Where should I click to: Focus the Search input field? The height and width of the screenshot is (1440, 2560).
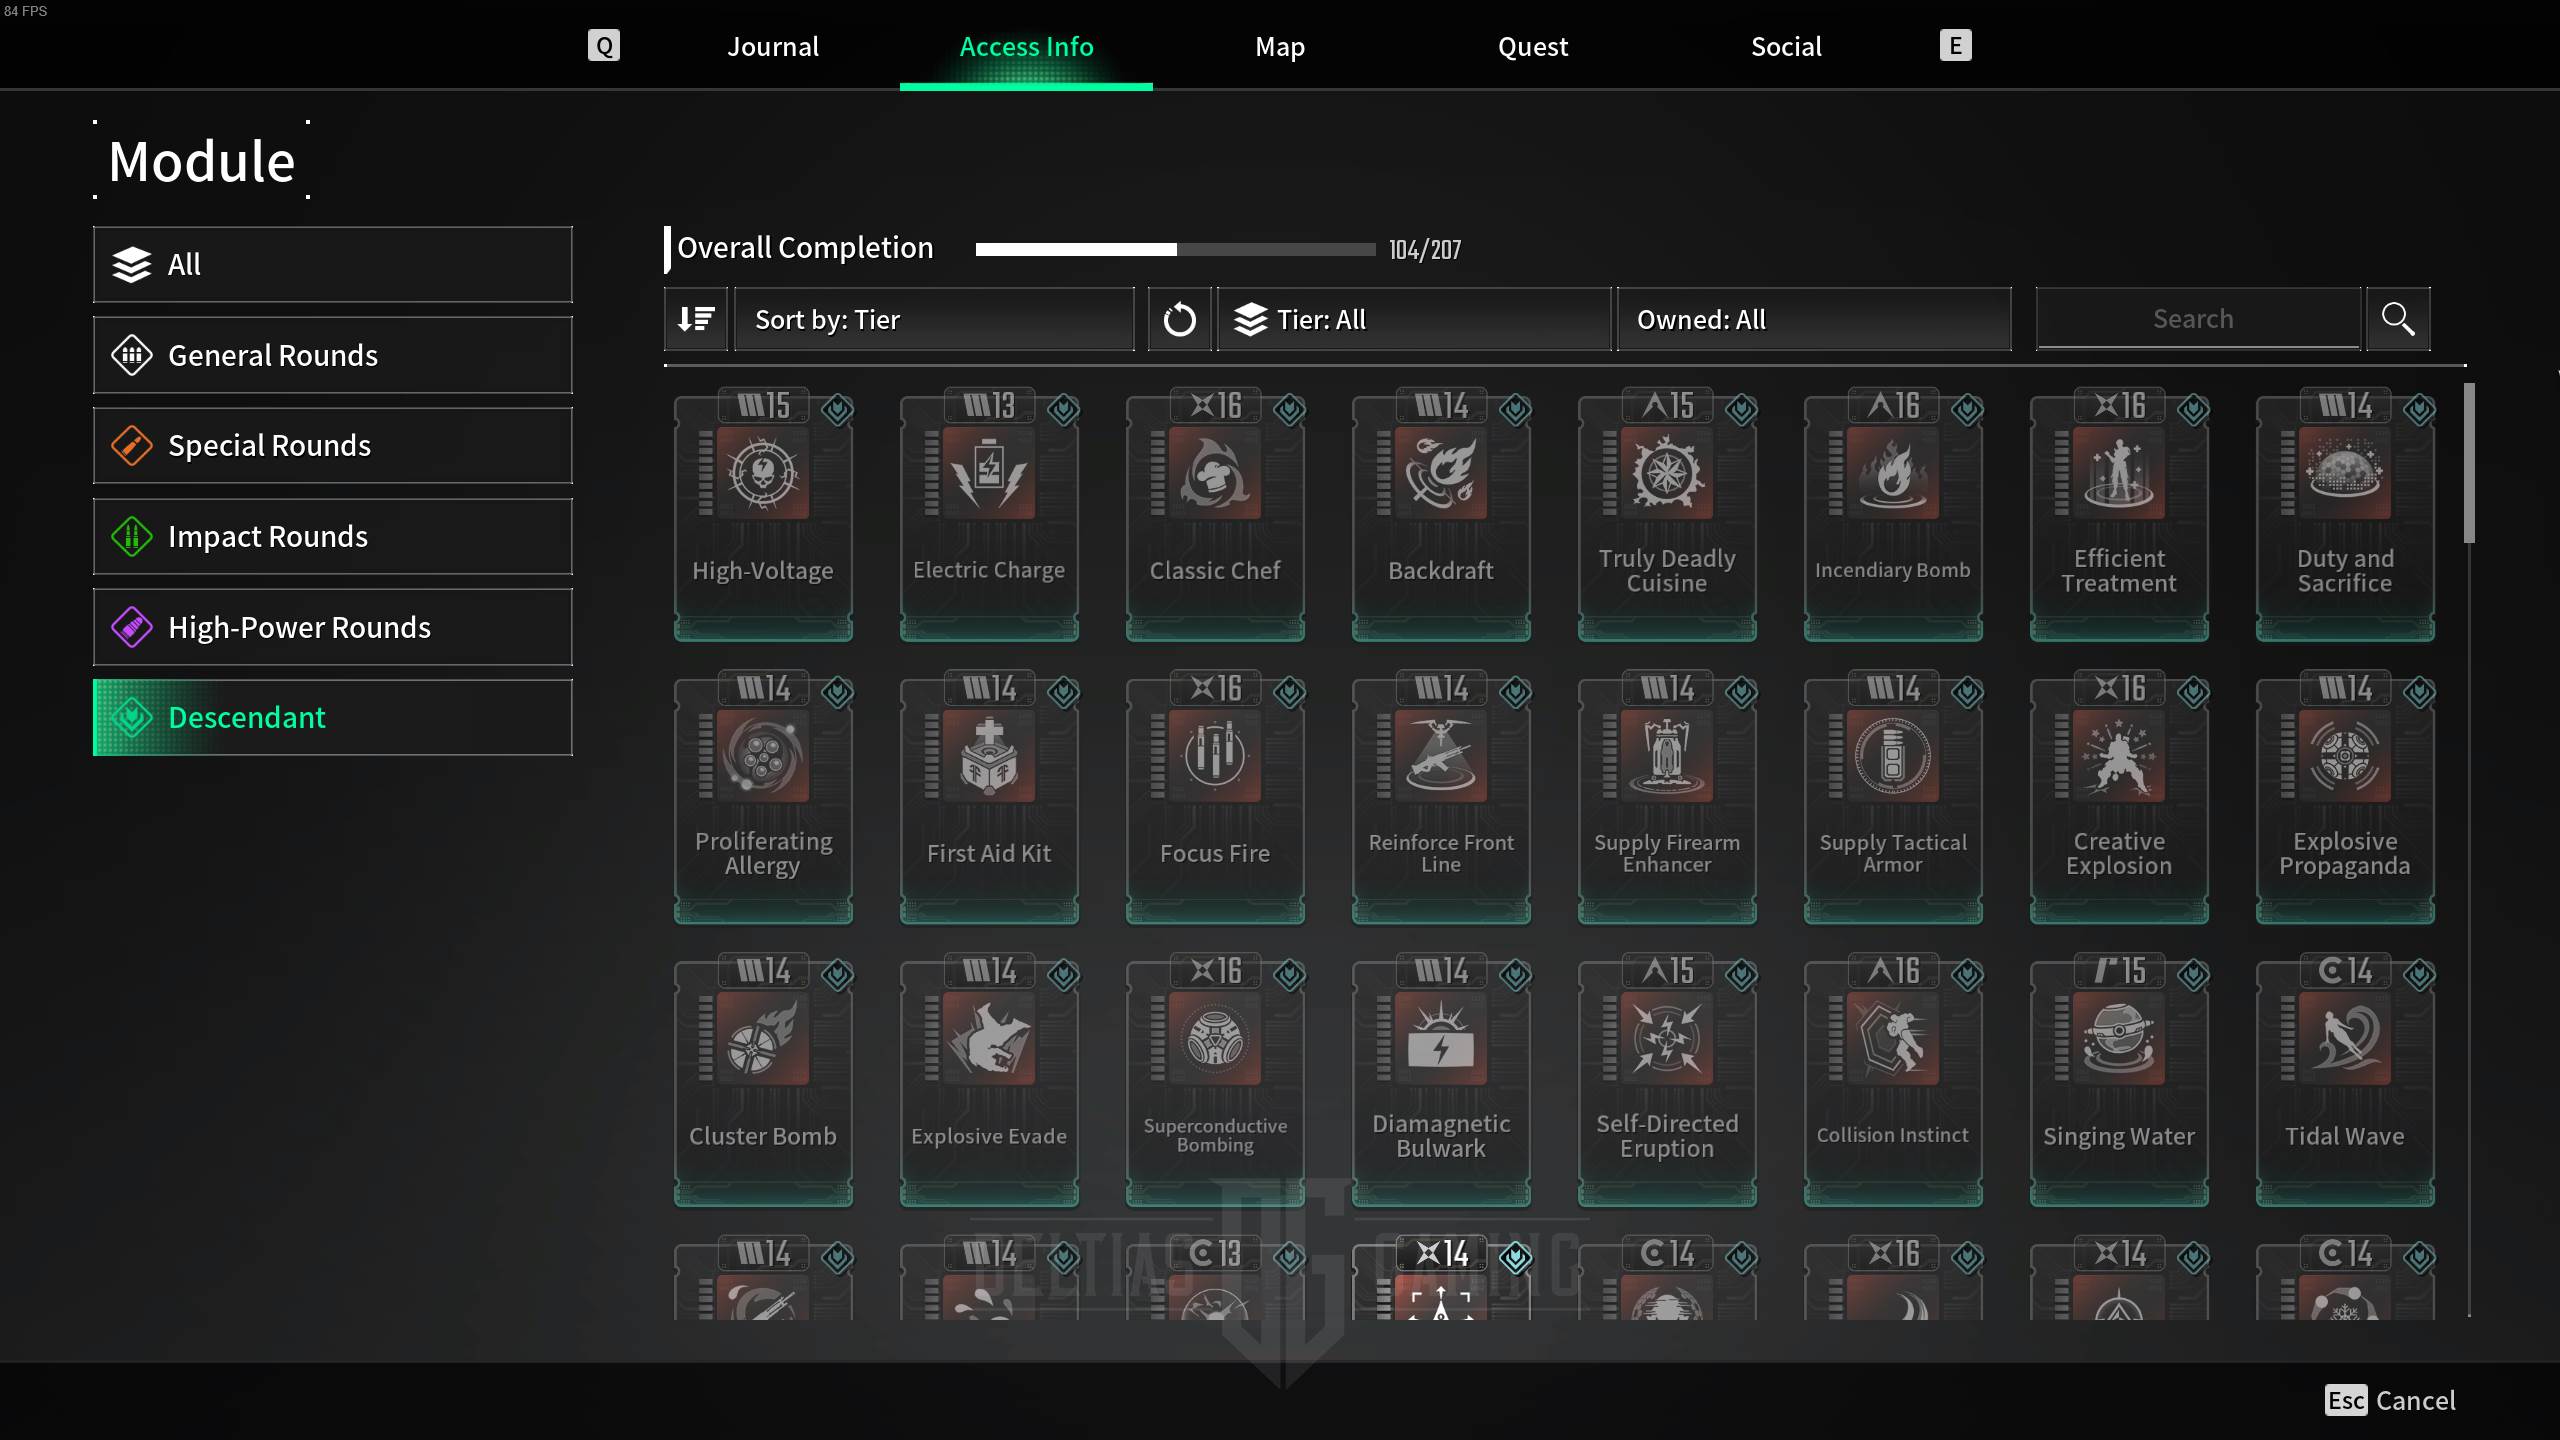point(2198,319)
